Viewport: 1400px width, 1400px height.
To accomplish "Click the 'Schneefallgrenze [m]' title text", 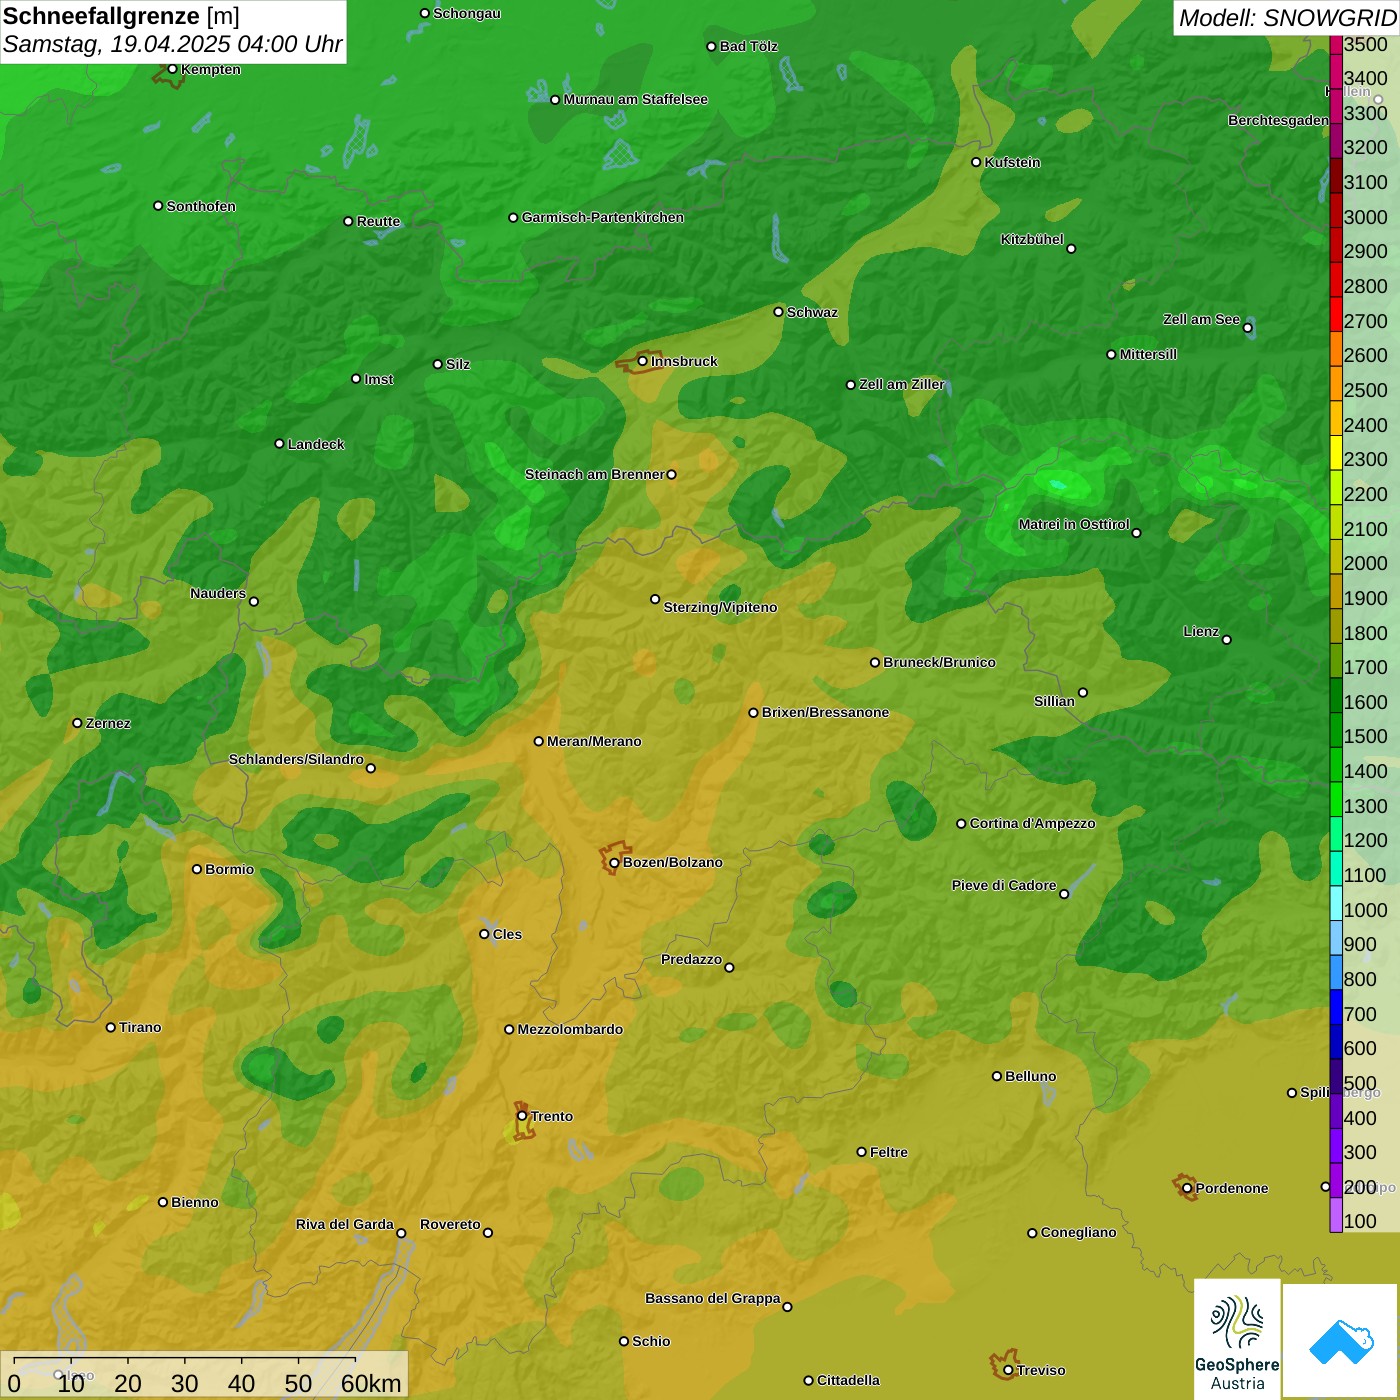I will 121,16.
